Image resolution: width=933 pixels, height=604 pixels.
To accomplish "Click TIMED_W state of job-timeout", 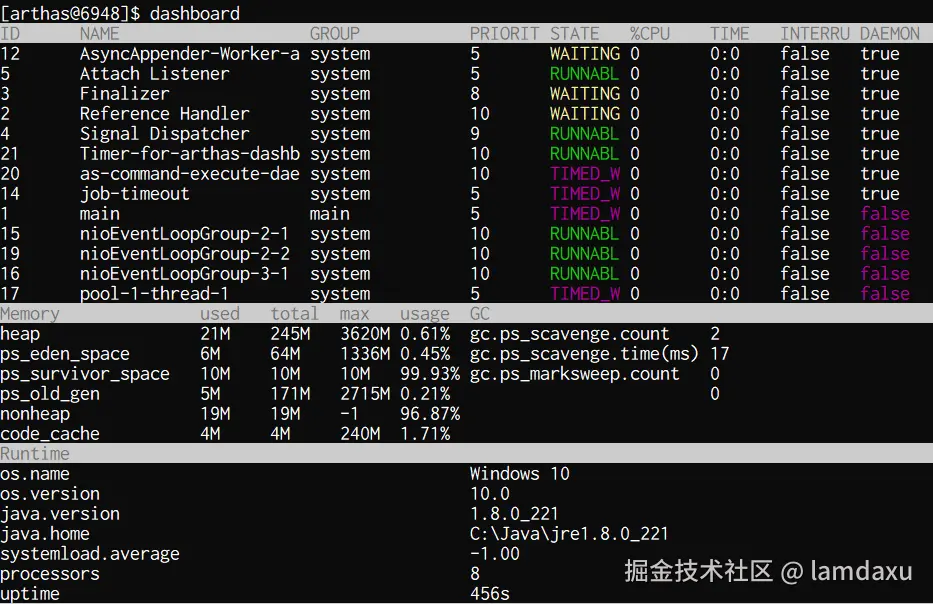I will [584, 194].
